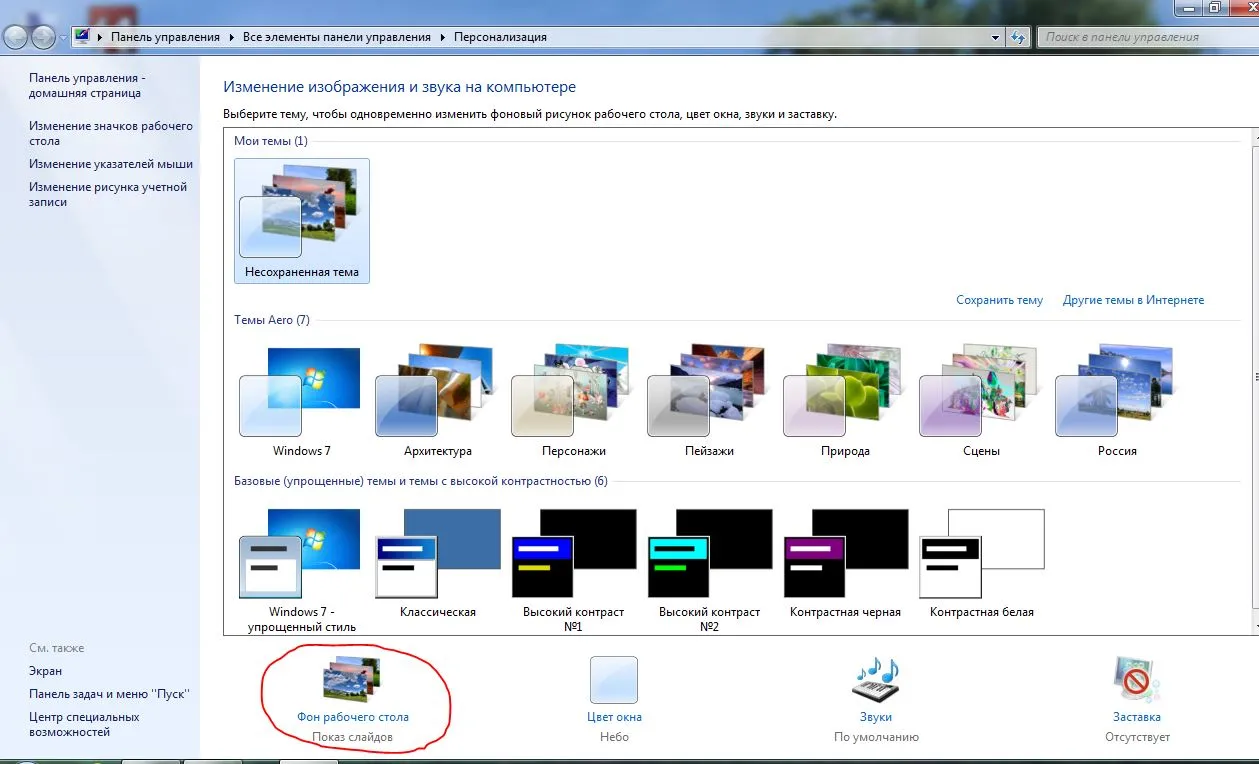Apply the Россия theme

[x=1117, y=401]
